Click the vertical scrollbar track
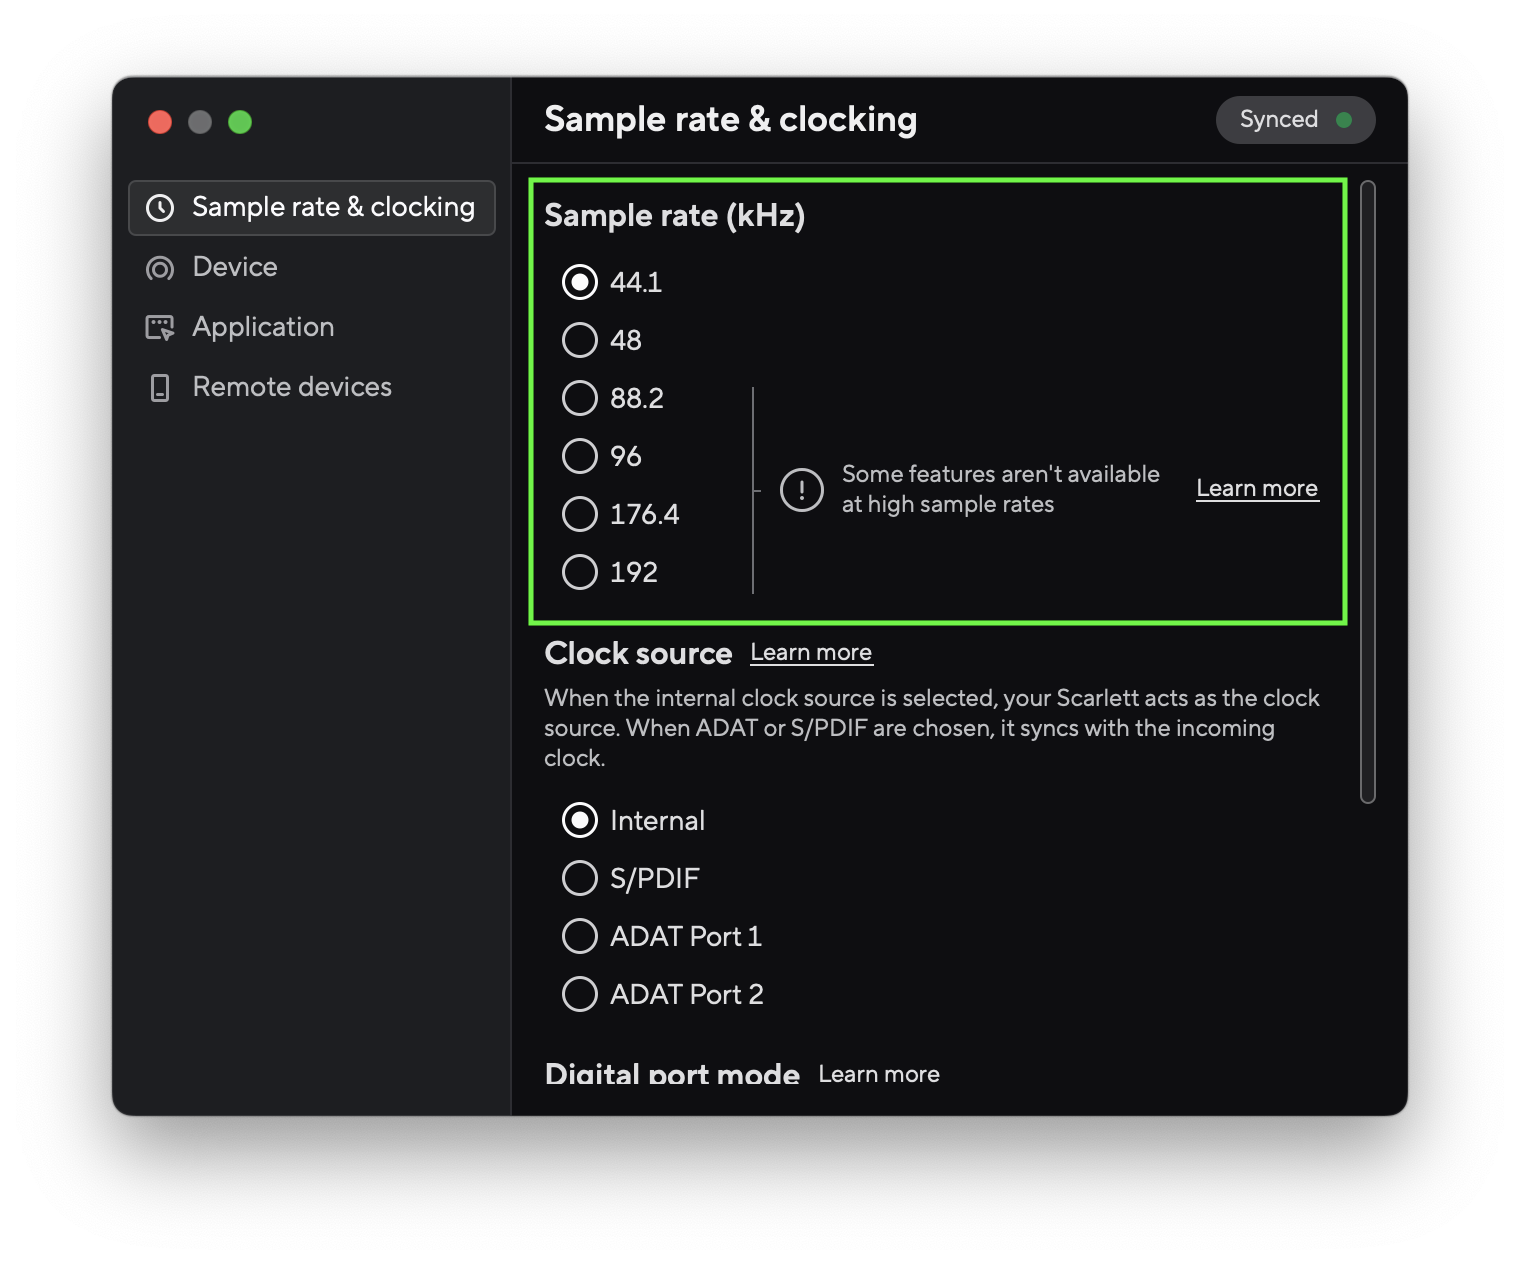Viewport: 1520px width, 1264px height. (x=1366, y=490)
